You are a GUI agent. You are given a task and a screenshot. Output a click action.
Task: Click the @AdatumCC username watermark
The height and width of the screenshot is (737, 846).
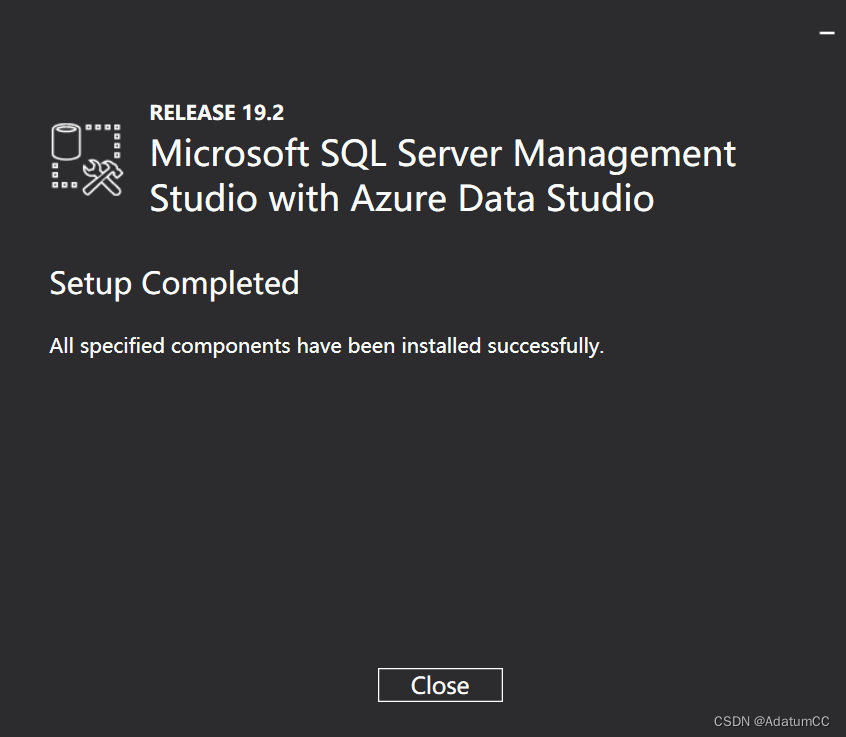coord(792,721)
